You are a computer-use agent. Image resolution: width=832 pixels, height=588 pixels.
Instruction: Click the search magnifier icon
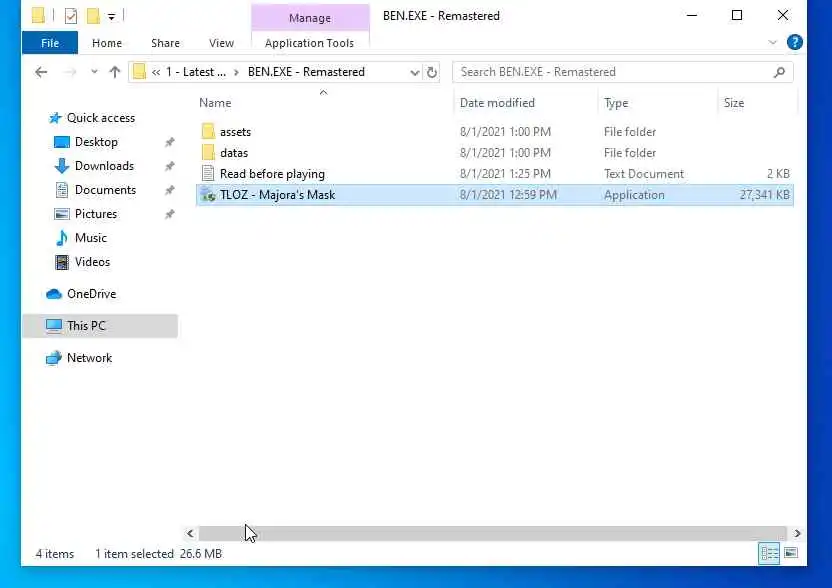(x=779, y=72)
